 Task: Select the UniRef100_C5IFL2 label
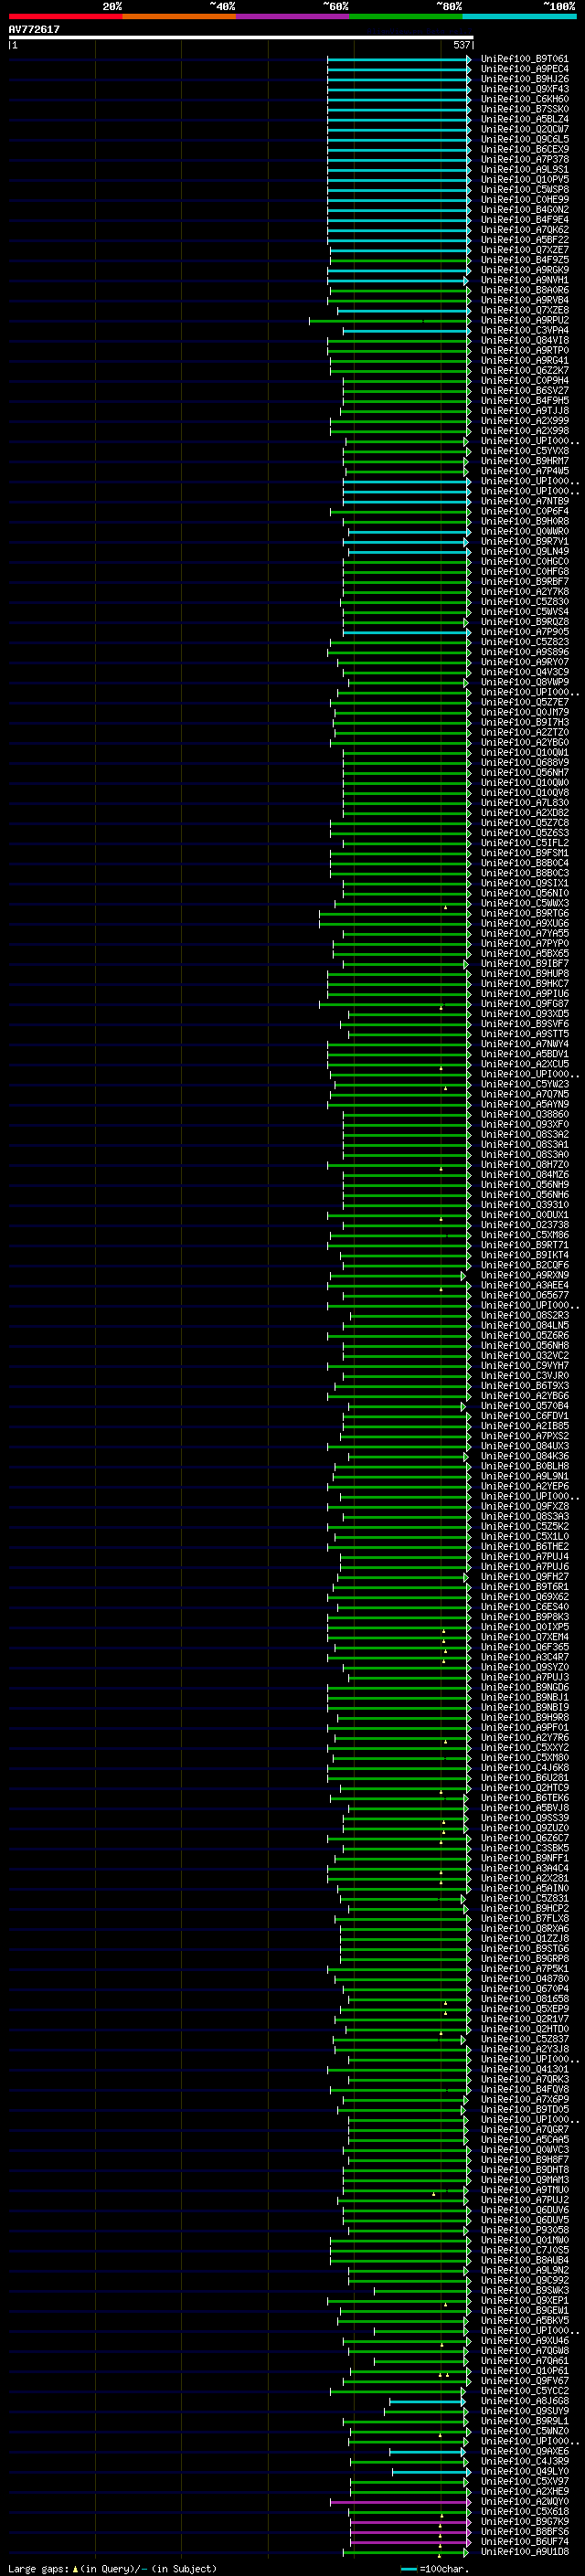point(525,843)
